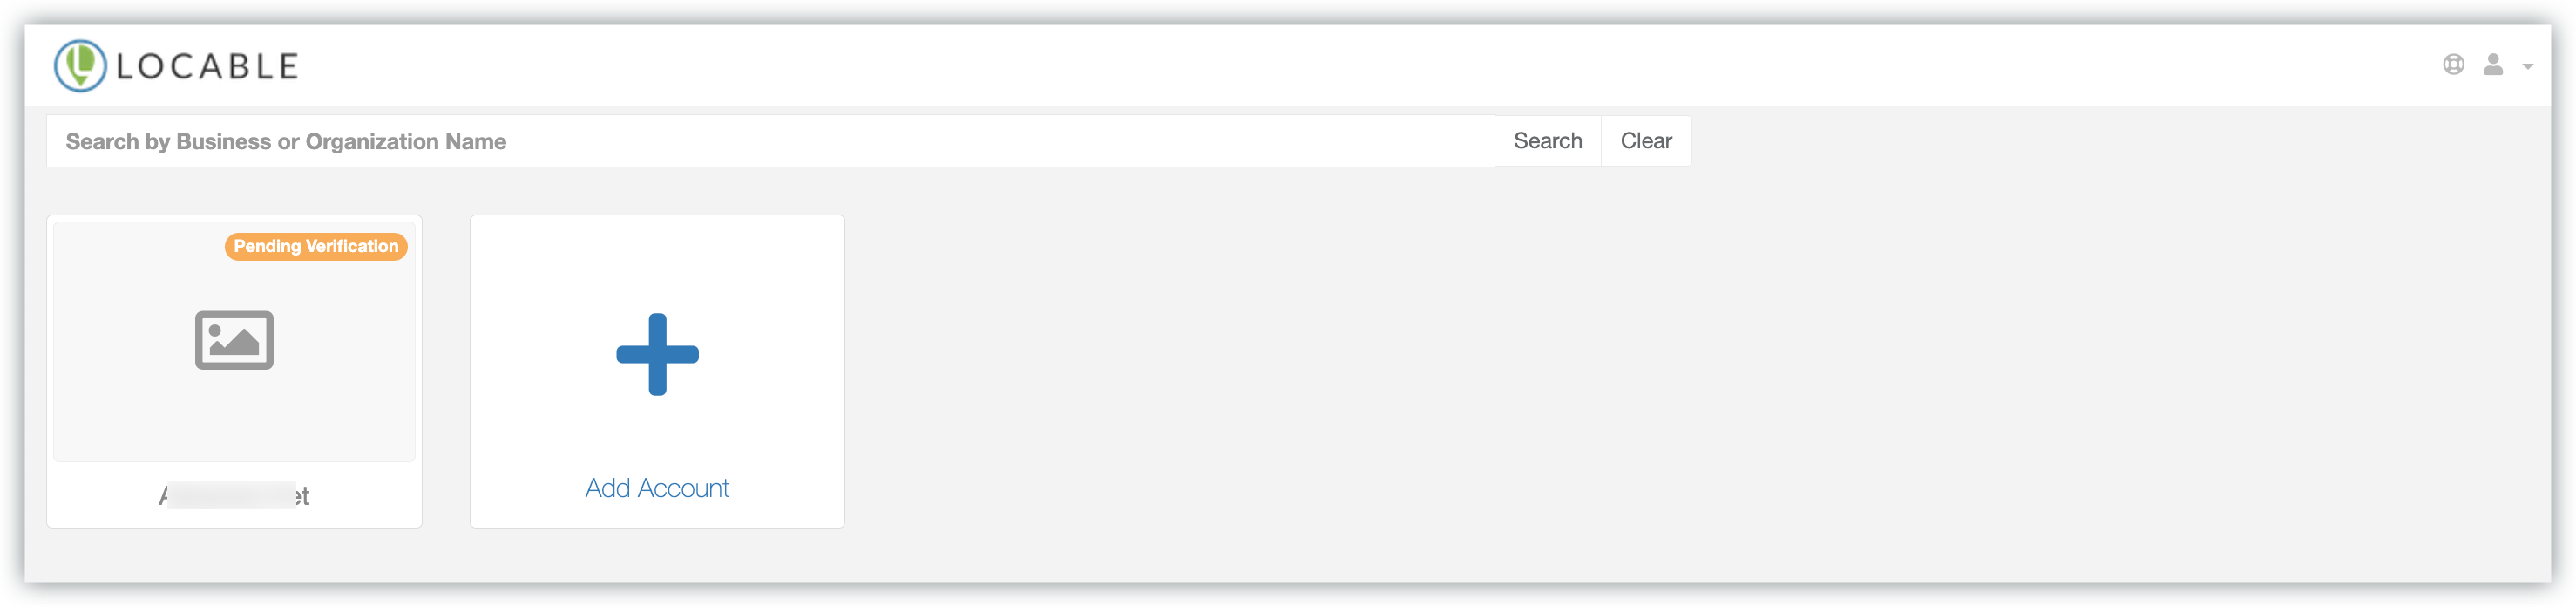Click the empty white header bar area
Image resolution: width=2576 pixels, height=607 pixels.
1300,65
